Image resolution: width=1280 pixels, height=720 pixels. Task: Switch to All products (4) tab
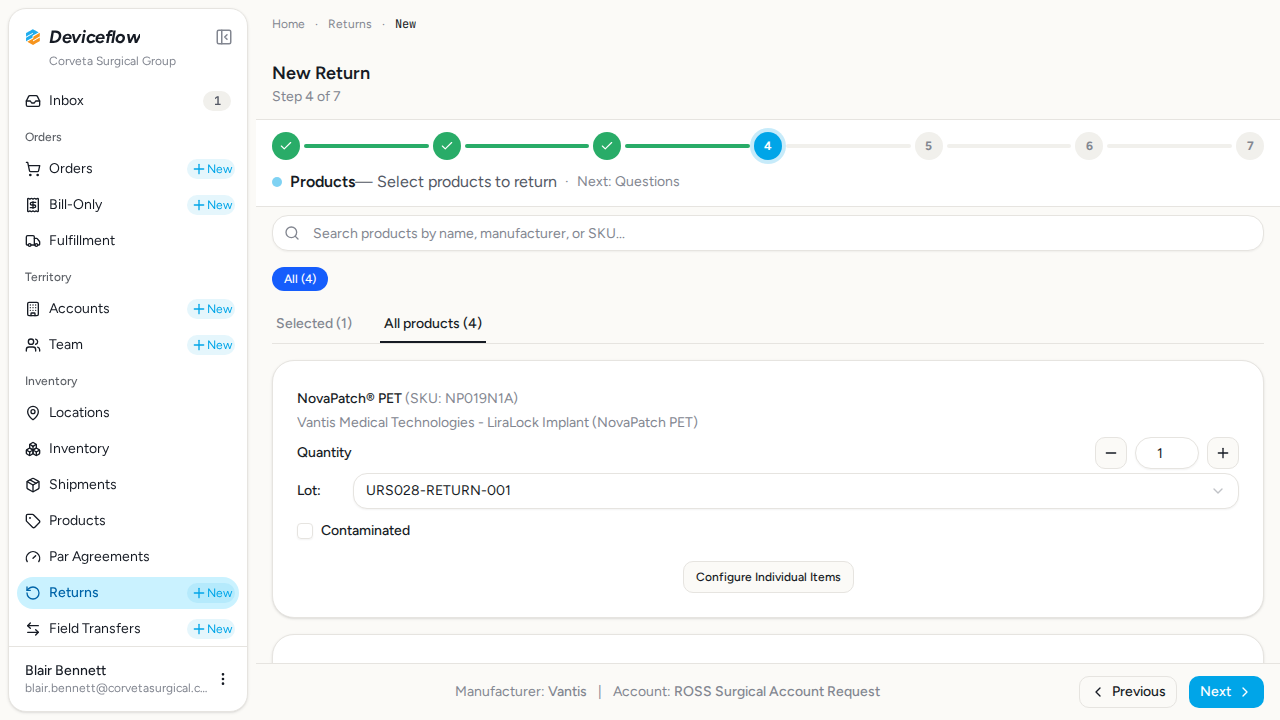pyautogui.click(x=433, y=323)
